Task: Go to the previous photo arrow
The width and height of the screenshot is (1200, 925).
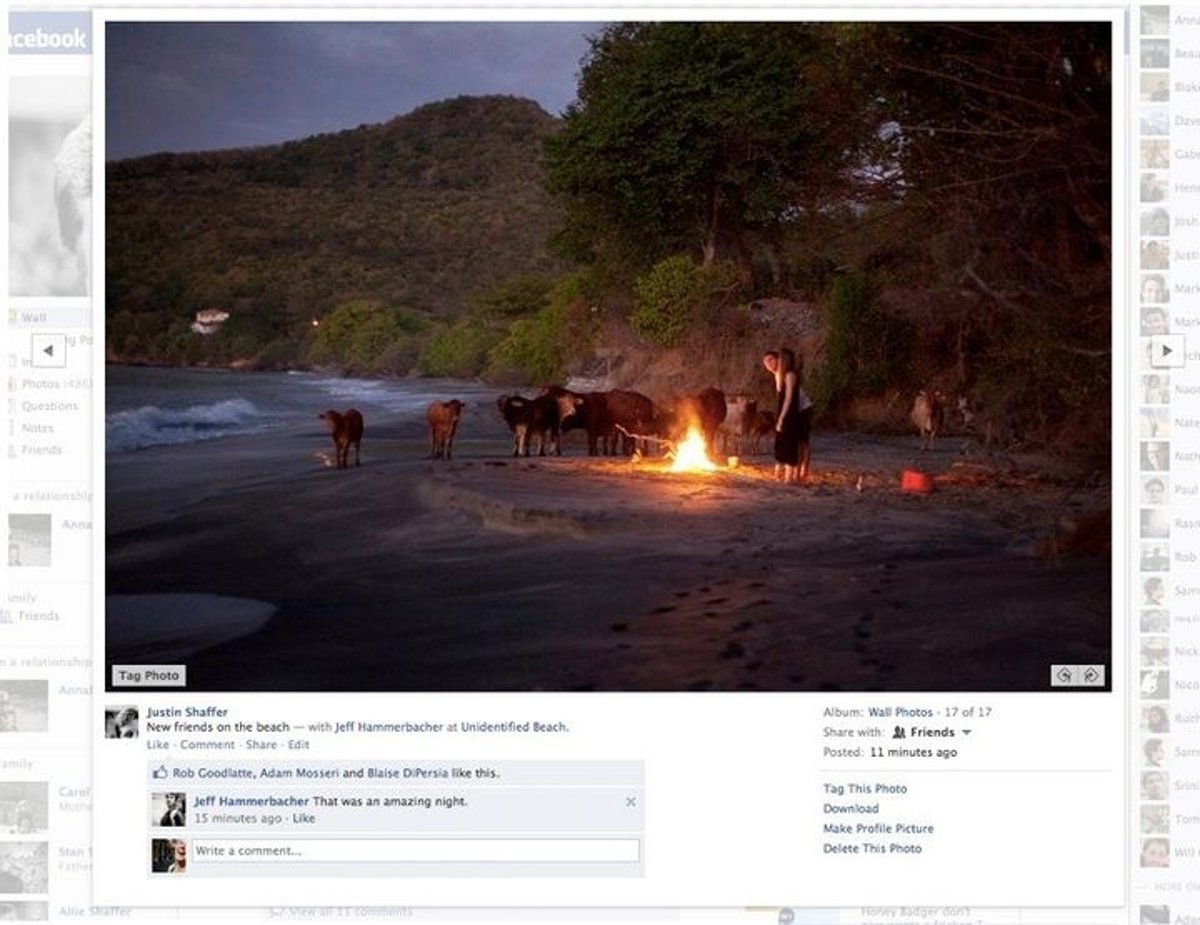Action: tap(48, 350)
